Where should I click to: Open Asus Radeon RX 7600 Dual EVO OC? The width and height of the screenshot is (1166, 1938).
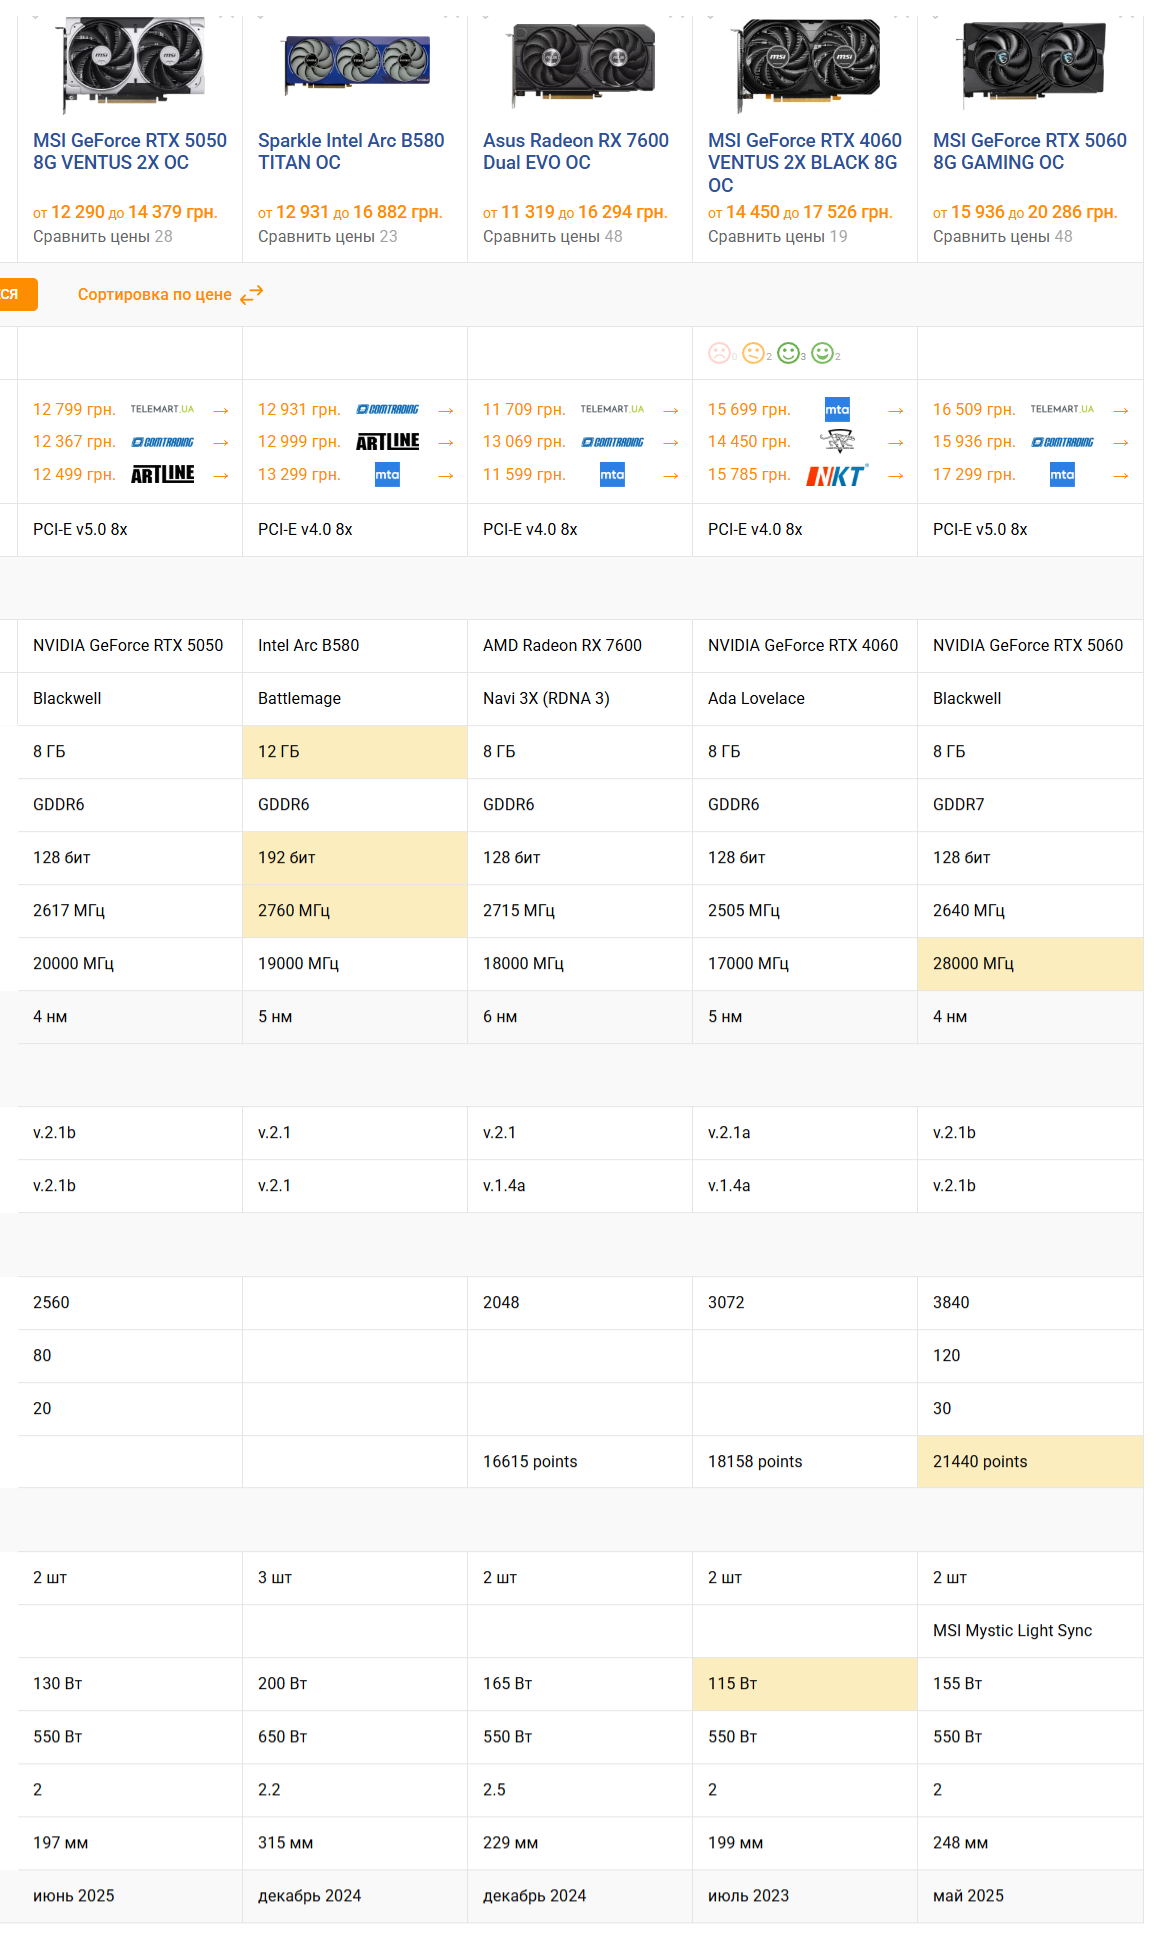click(x=576, y=151)
